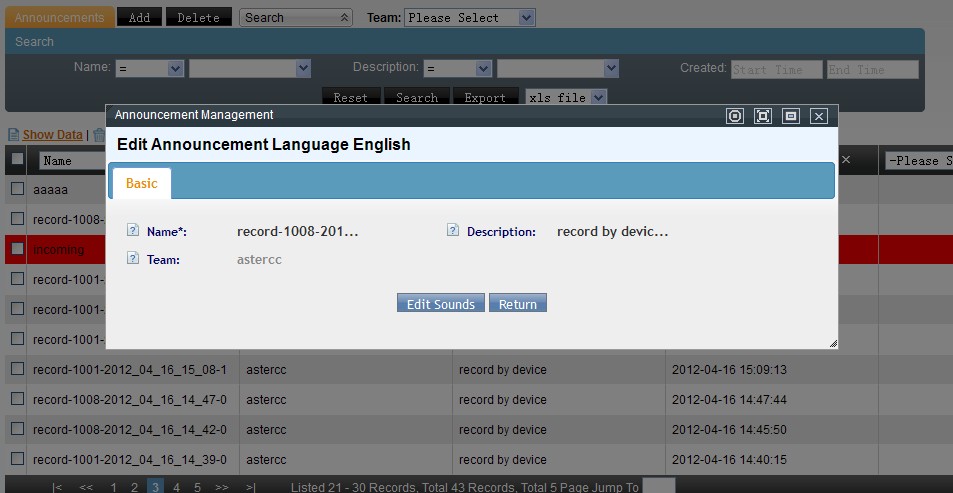Switch to the Basic tab
953x493 pixels.
[141, 184]
